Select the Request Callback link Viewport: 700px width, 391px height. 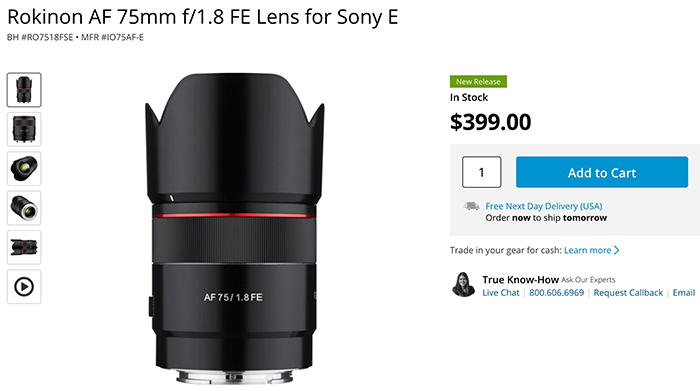coord(628,293)
